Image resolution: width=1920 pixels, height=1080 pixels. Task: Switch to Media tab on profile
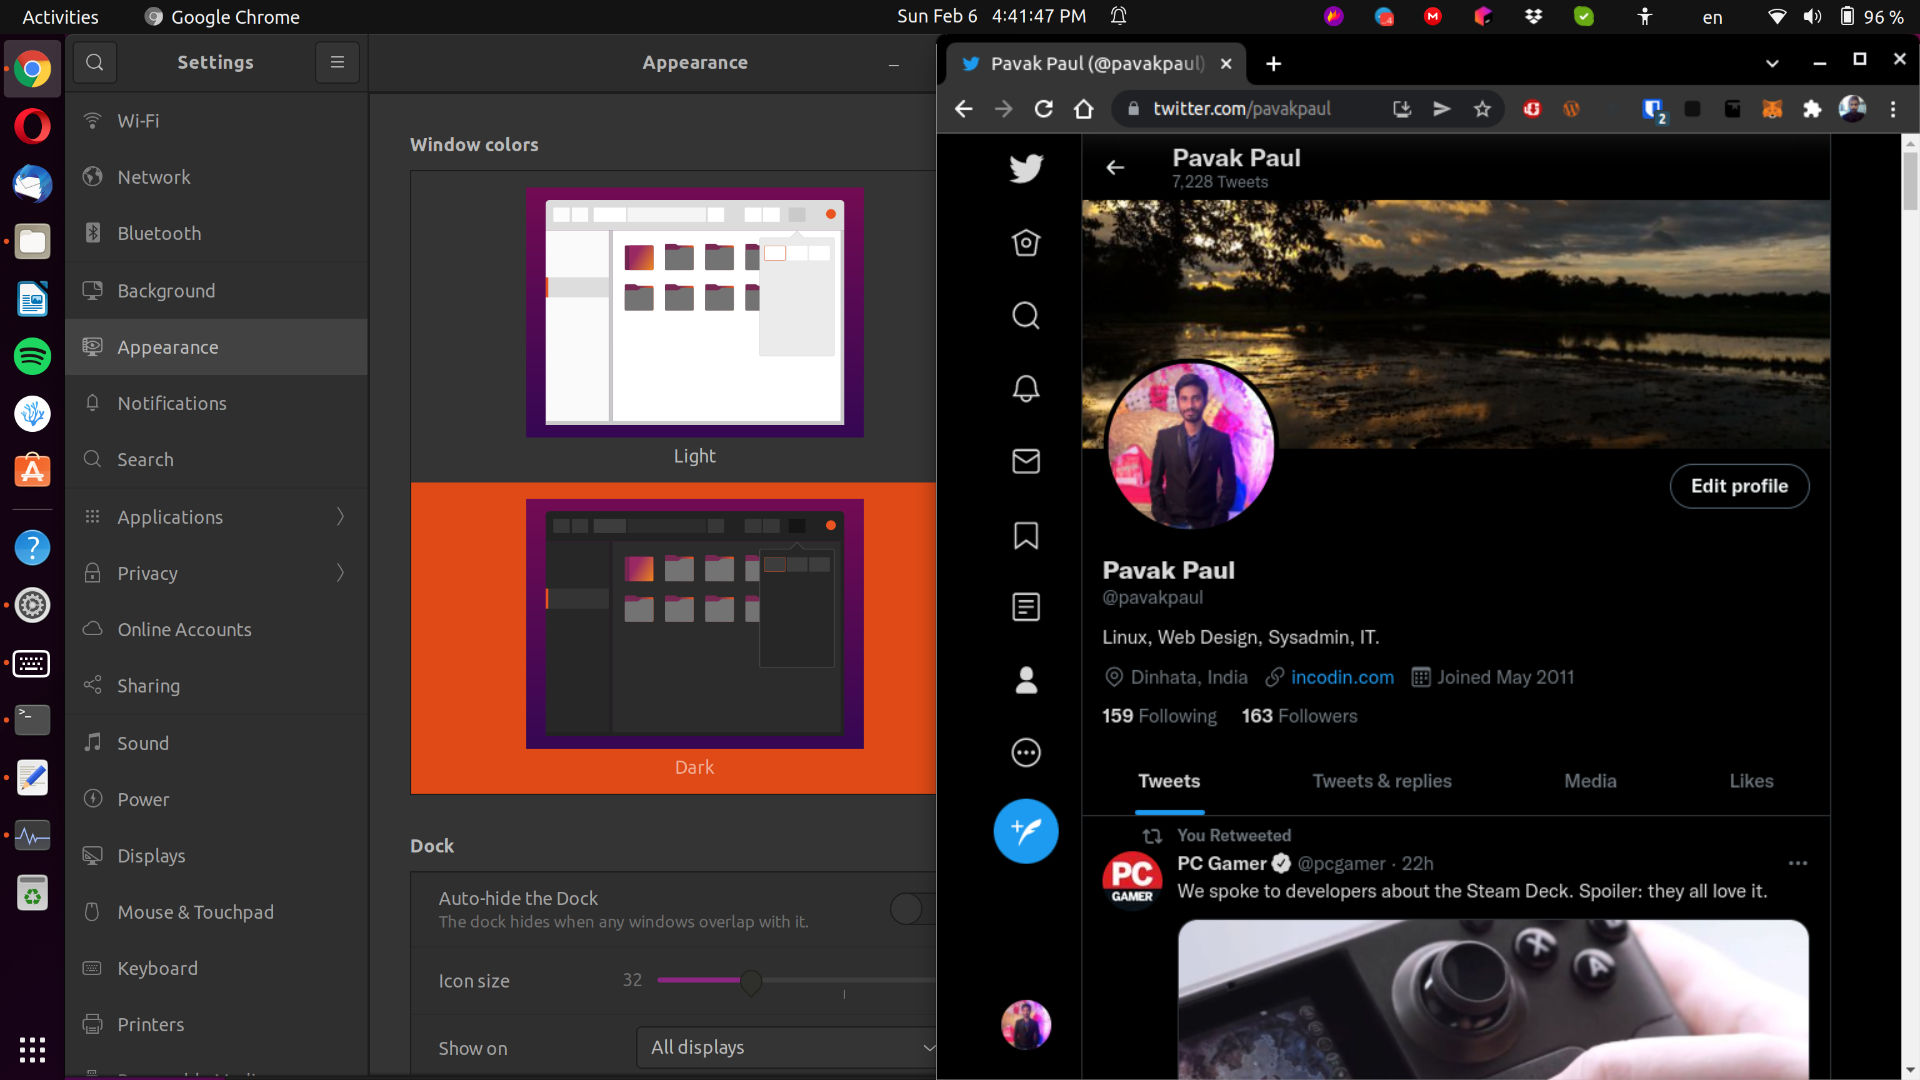point(1590,781)
